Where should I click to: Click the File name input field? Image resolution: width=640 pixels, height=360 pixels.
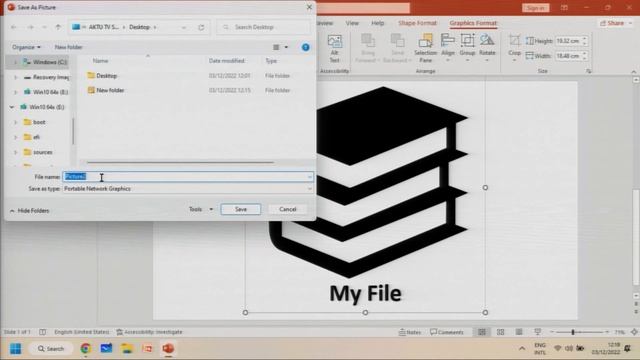[x=188, y=177]
